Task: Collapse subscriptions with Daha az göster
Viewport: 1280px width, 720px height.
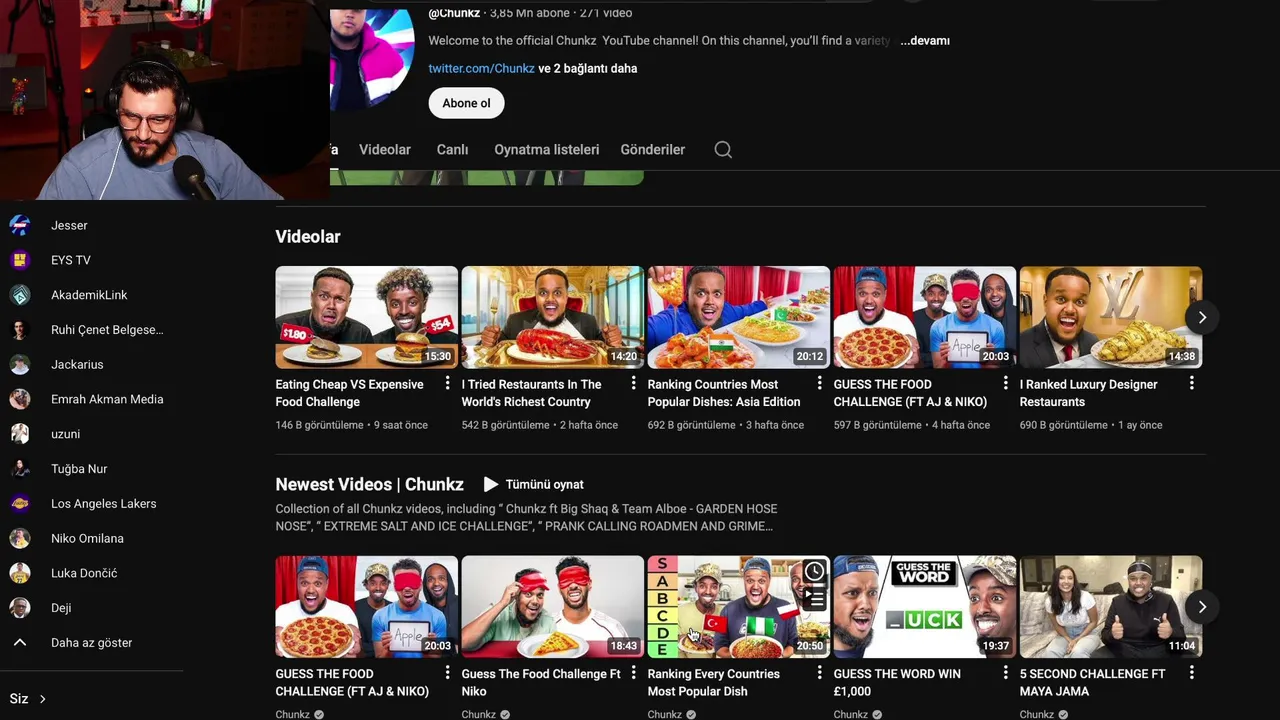Action: (x=91, y=643)
